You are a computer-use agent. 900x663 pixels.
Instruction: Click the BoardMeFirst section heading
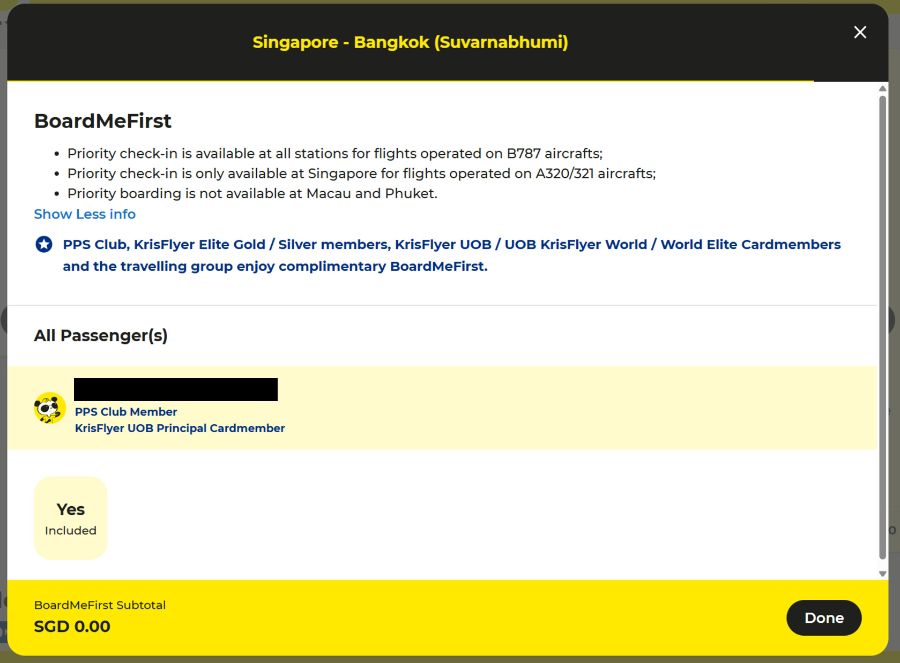[x=103, y=121]
